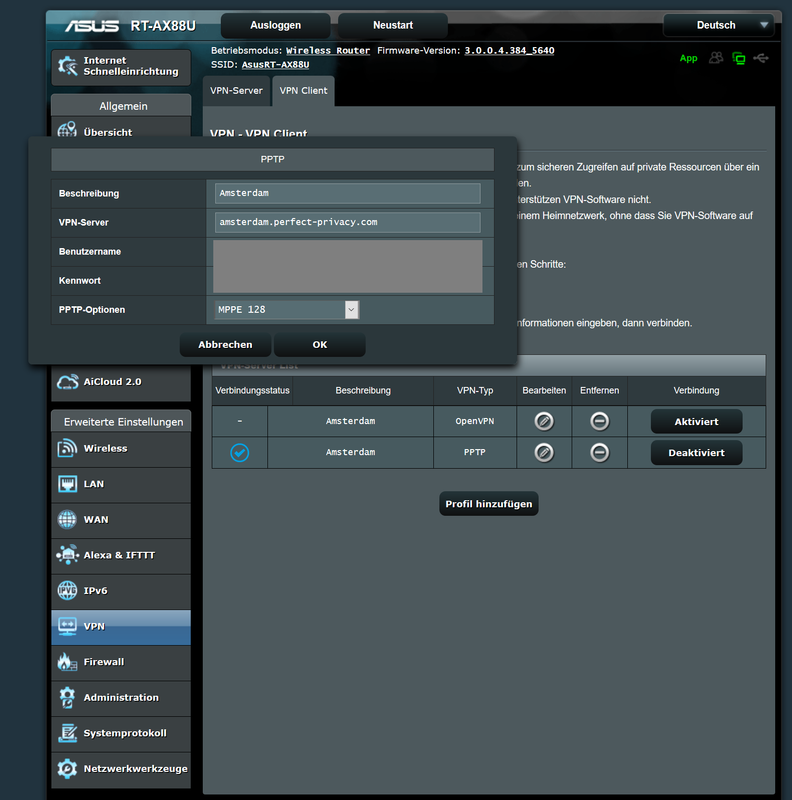Click the AiCloud 2.0 cloud icon
Image resolution: width=792 pixels, height=800 pixels.
pos(67,382)
